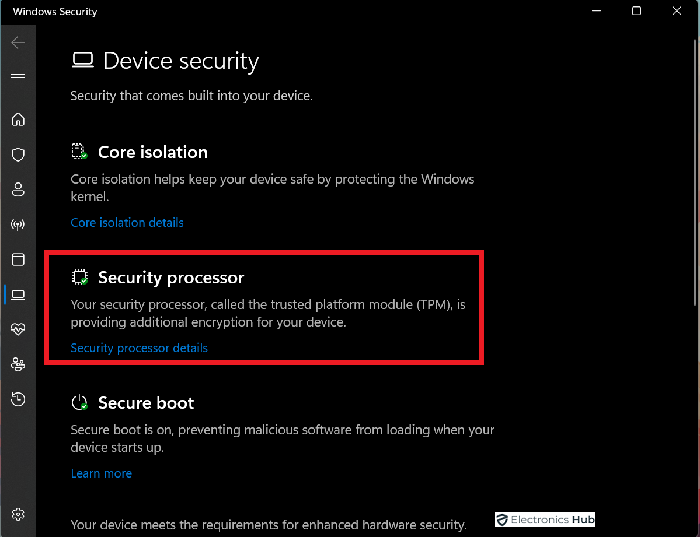Open Home in the sidebar

click(18, 120)
